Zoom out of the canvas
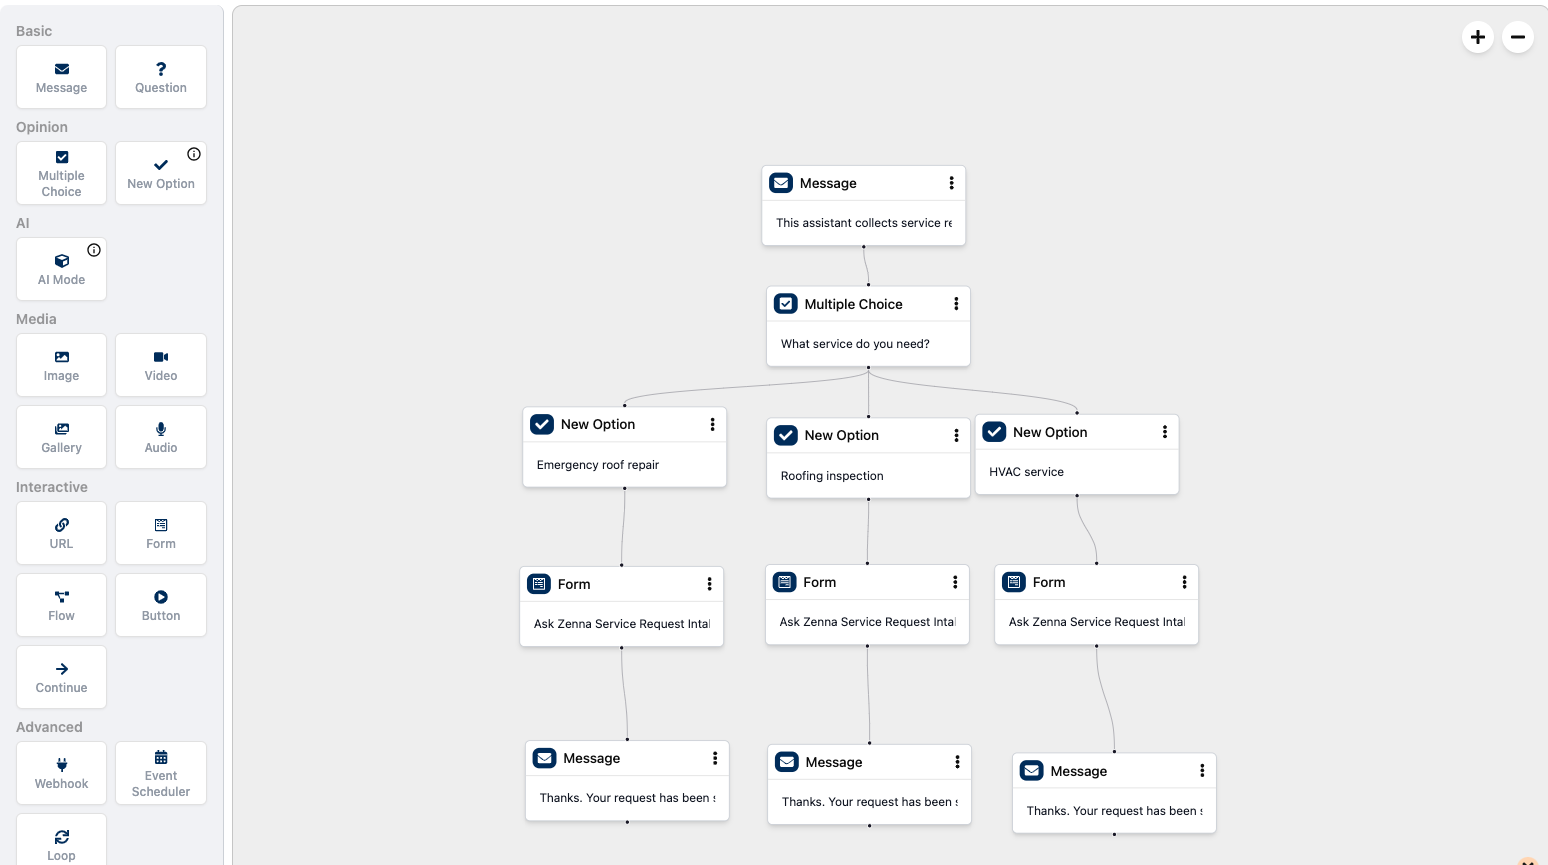This screenshot has height=865, width=1548. click(1517, 37)
